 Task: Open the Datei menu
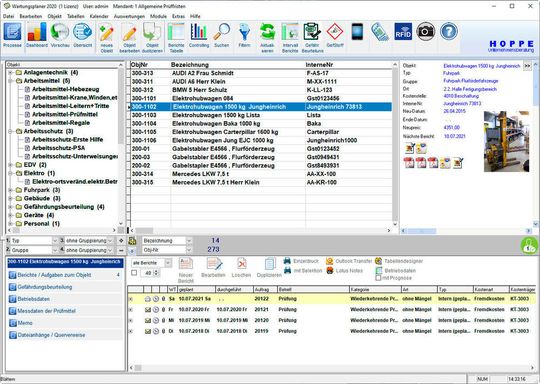click(x=8, y=16)
